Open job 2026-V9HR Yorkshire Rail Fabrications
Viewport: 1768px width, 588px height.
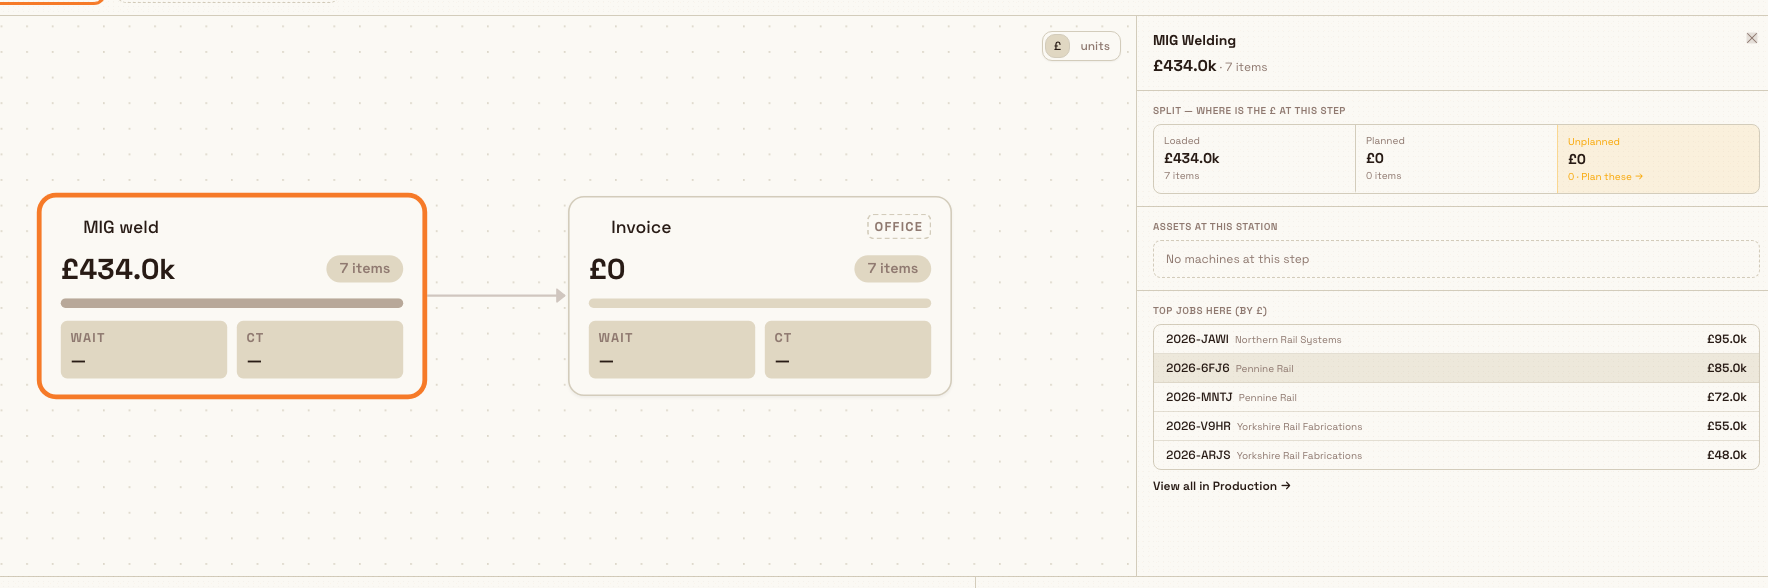[1456, 426]
